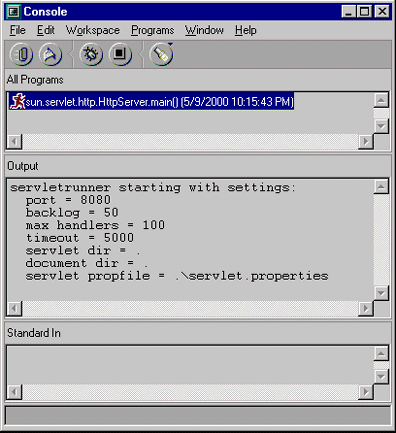396x433 pixels.
Task: Click the flashlight Search toolbar icon
Action: point(161,54)
